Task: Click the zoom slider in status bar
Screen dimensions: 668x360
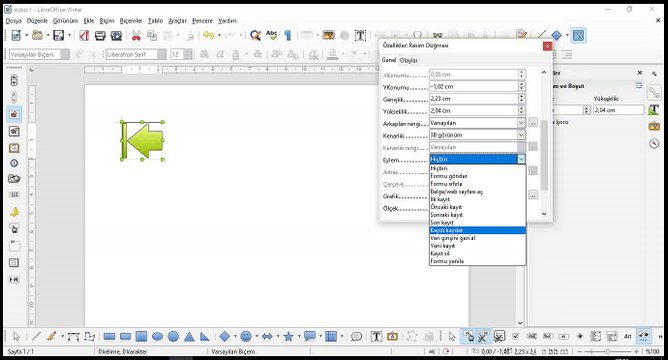Action: (x=608, y=351)
